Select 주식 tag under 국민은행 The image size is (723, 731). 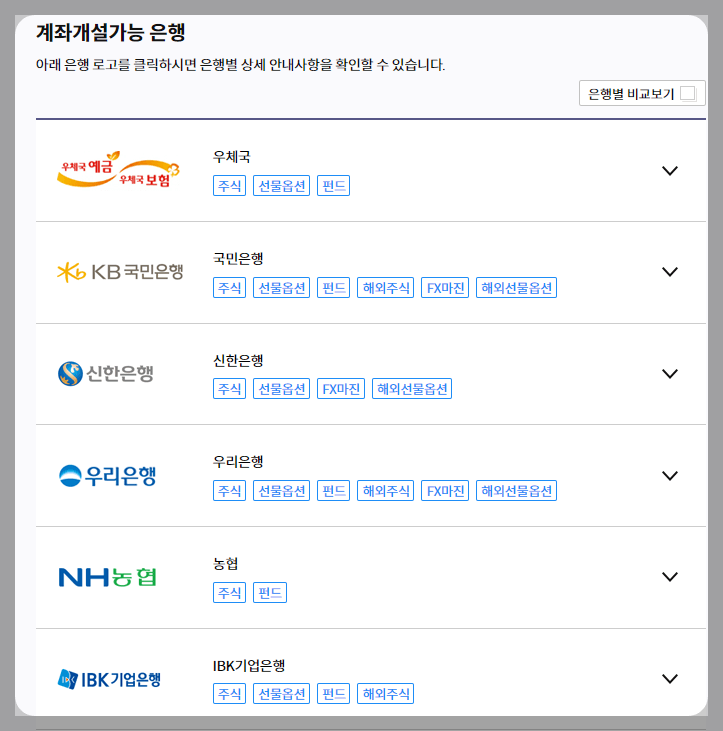point(229,287)
